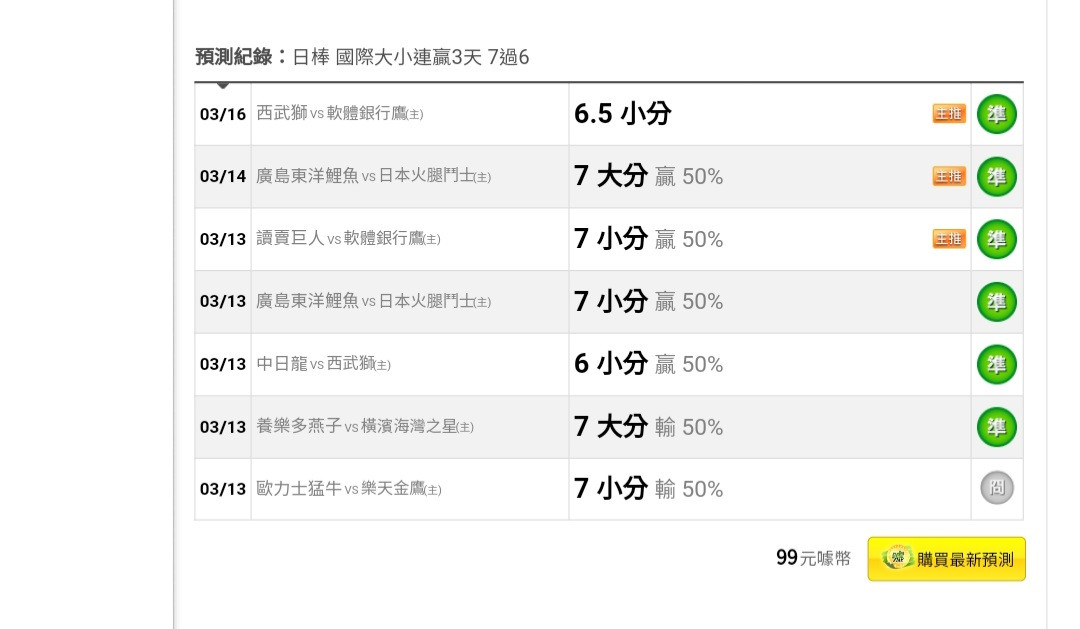Screen dimensions: 1080x629
Task: Click the 99元噱幣 price label
Action: coord(813,558)
